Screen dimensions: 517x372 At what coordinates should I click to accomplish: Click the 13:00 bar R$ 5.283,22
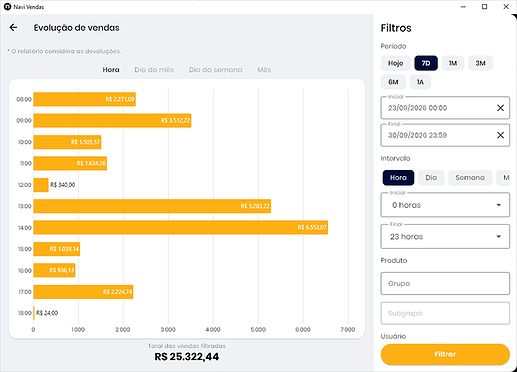pos(152,206)
